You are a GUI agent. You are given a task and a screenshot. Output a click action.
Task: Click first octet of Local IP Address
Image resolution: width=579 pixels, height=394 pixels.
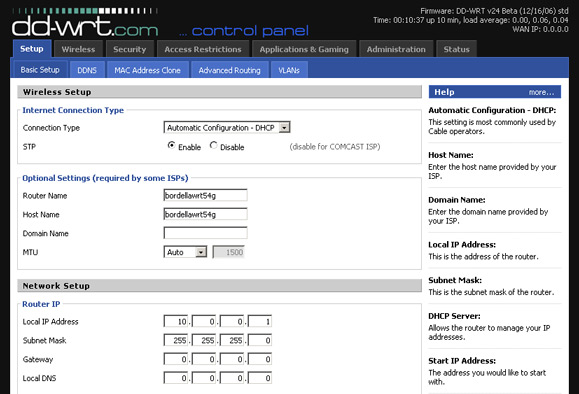[x=176, y=321]
